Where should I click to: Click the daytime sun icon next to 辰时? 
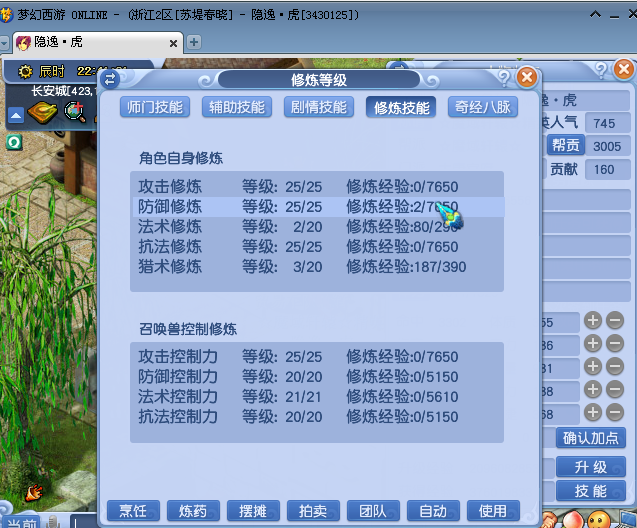point(25,71)
